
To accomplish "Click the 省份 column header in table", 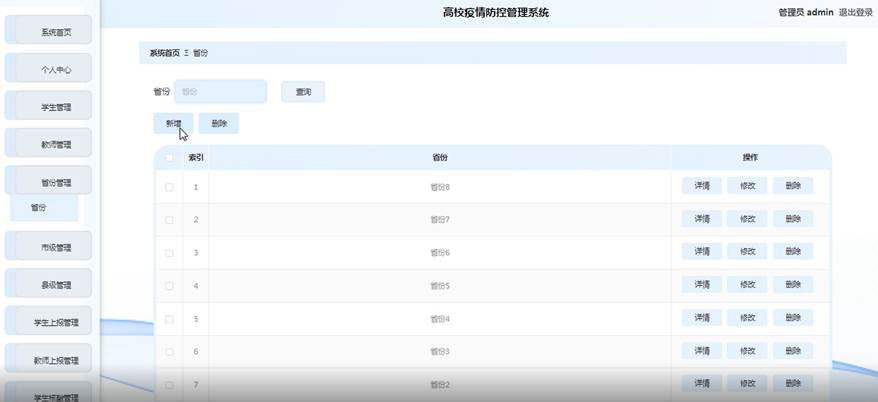I will pos(440,158).
